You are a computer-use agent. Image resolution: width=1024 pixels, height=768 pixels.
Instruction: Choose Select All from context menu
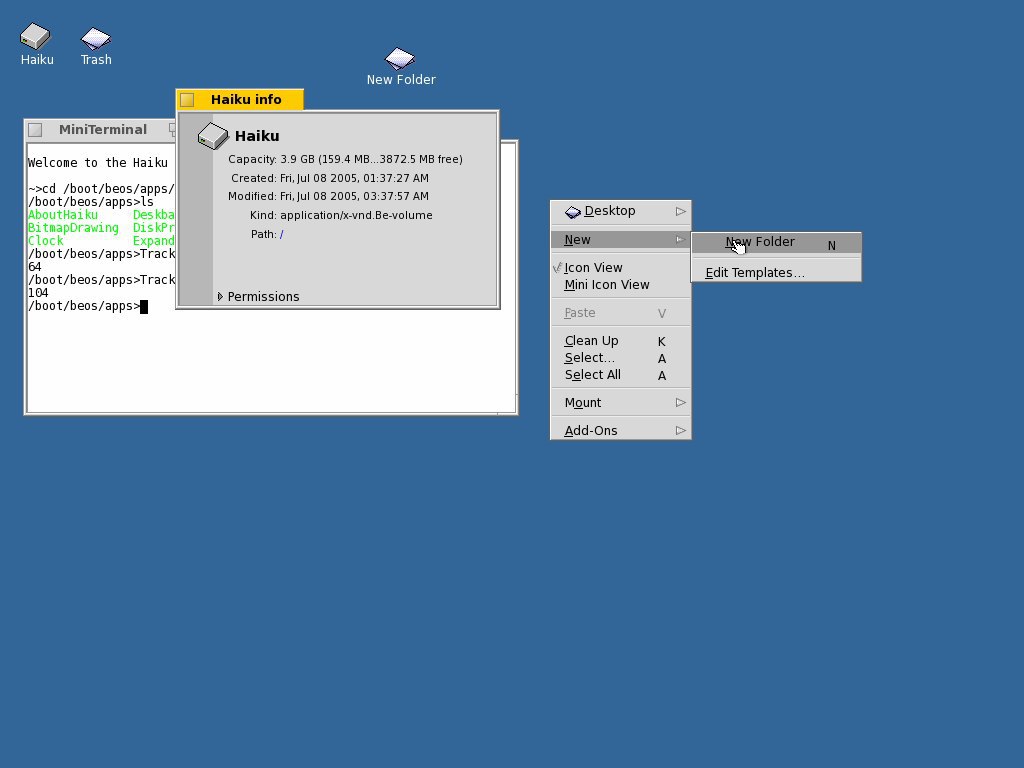tap(620, 375)
